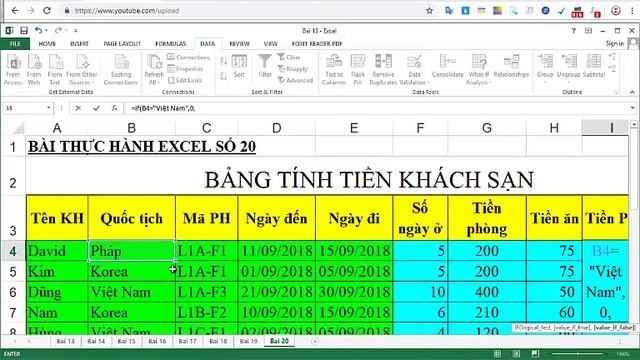This screenshot has height=360, width=640.
Task: Click the From Web import icon
Action: pyautogui.click(x=34, y=70)
